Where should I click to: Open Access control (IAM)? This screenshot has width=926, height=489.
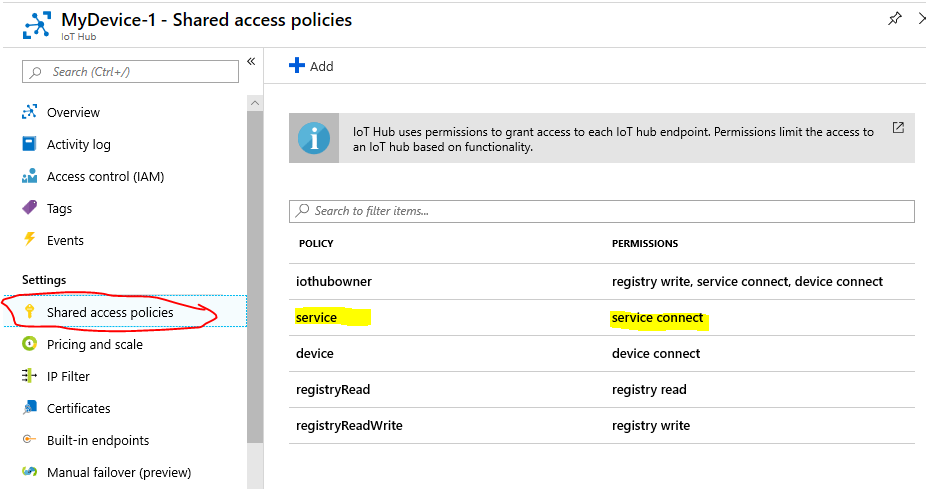pos(106,177)
